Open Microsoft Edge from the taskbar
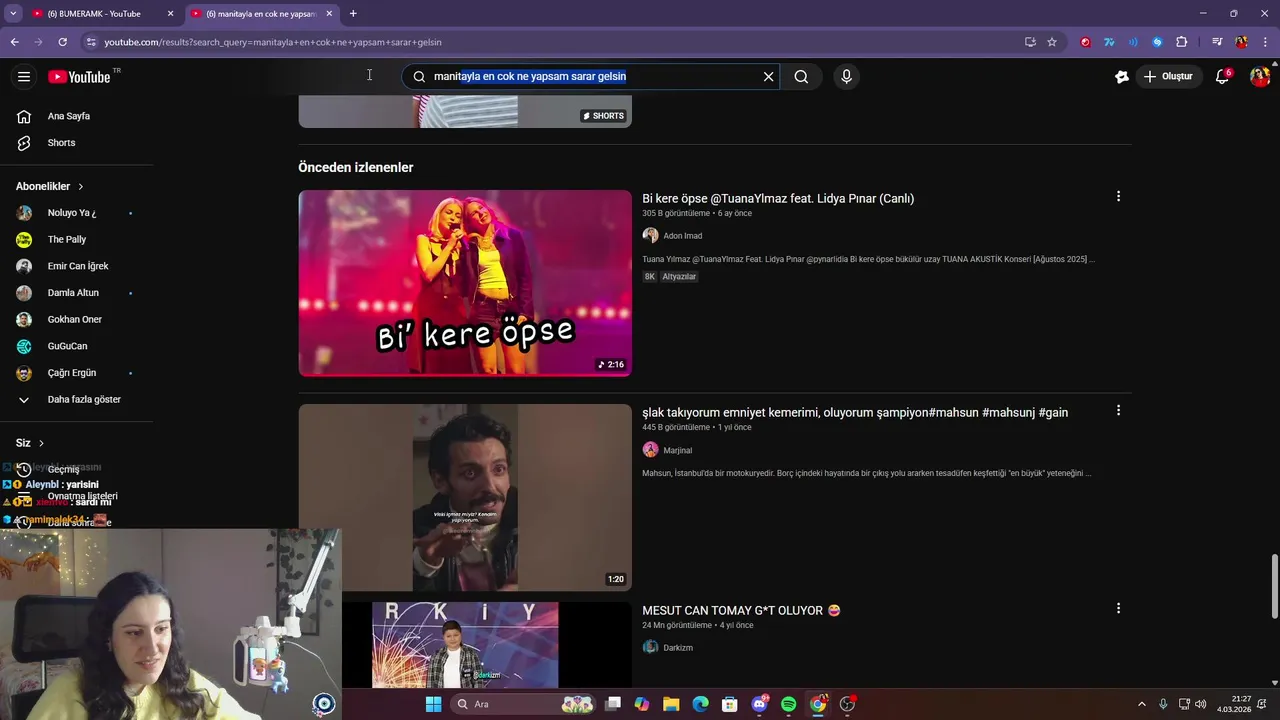Screen dimensions: 1280x720 tap(700, 704)
